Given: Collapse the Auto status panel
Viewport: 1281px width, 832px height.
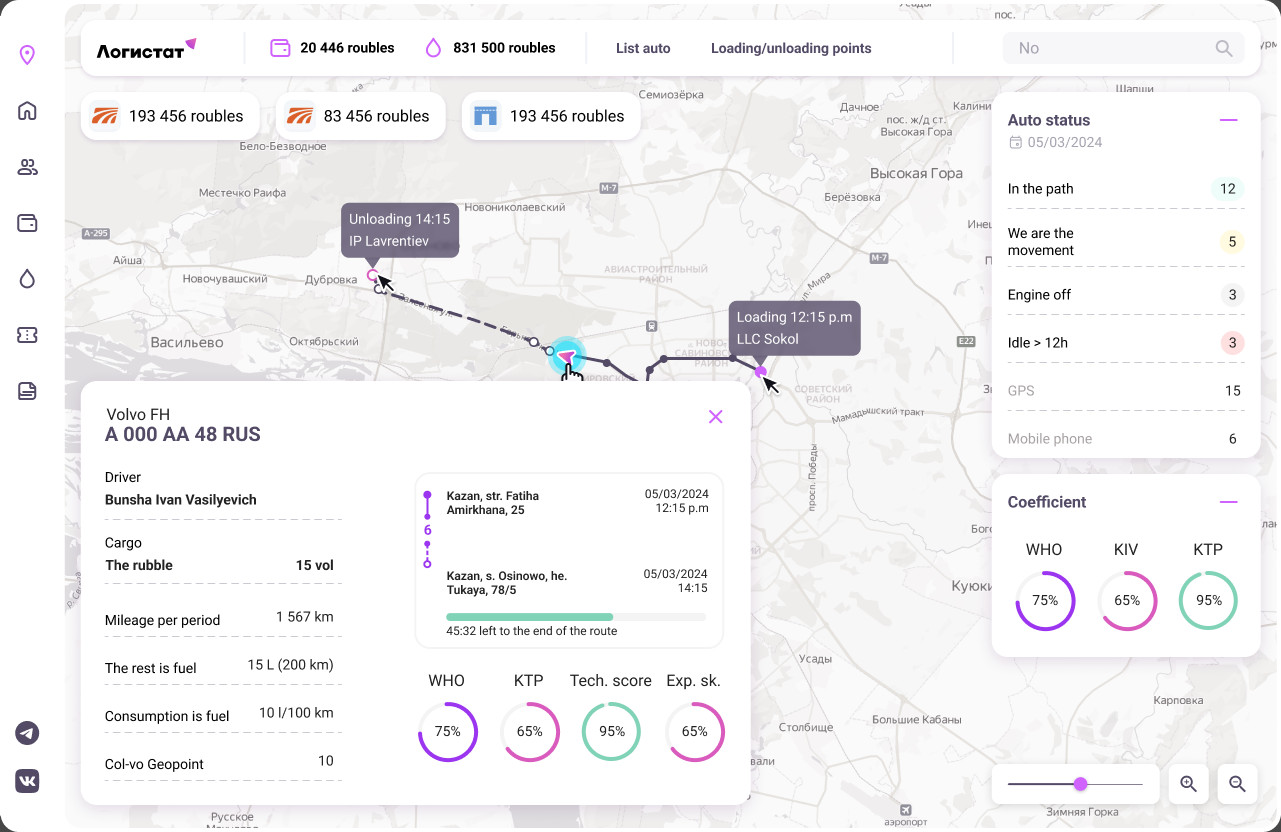Looking at the screenshot, I should click(x=1229, y=120).
